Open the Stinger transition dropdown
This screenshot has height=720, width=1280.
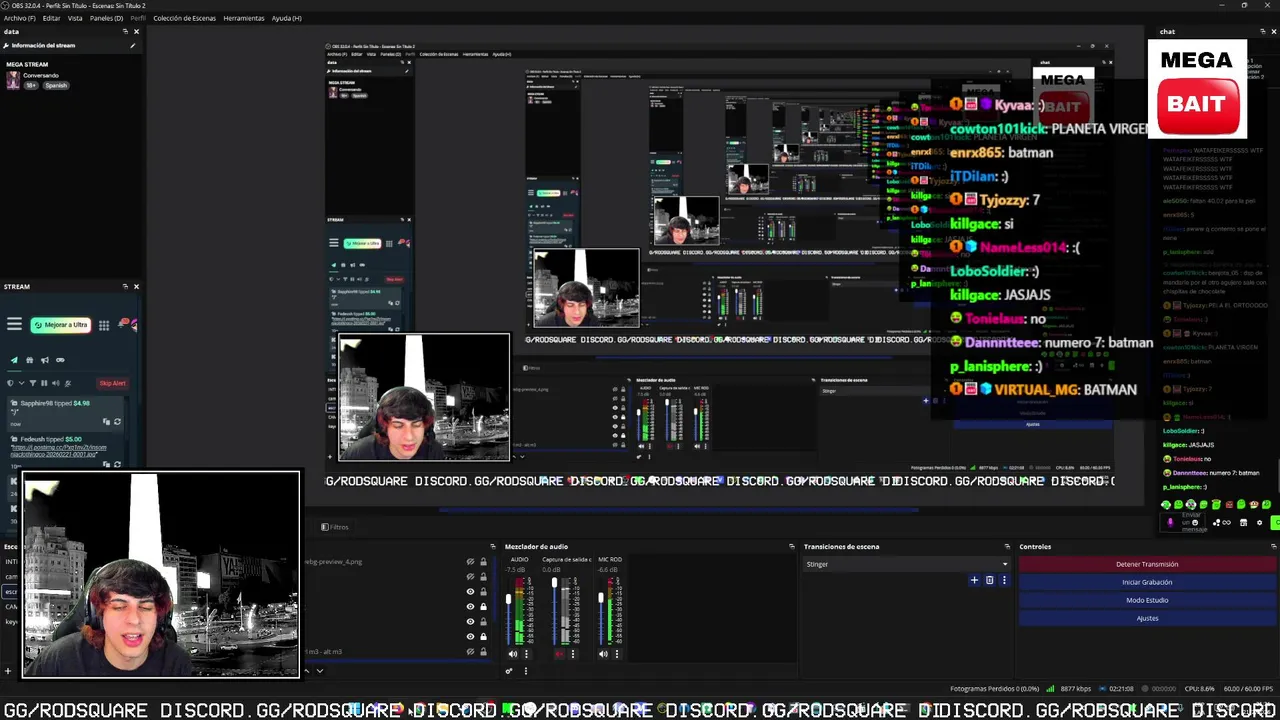click(907, 564)
